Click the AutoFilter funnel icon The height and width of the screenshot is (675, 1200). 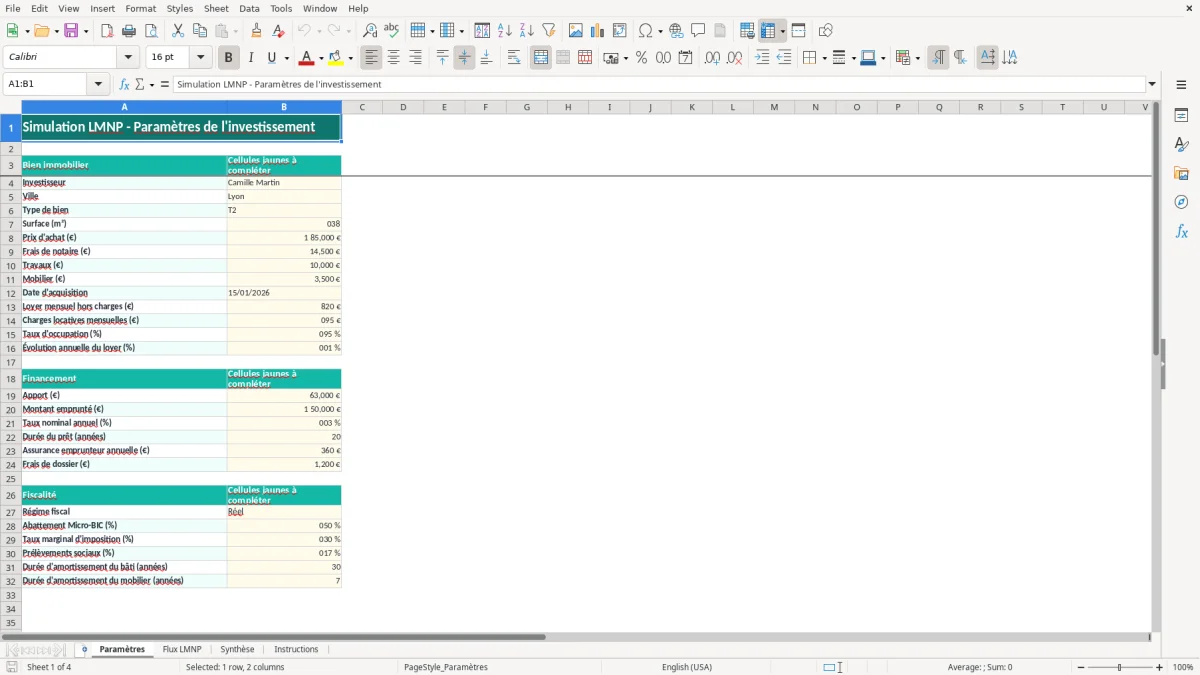[x=548, y=31]
